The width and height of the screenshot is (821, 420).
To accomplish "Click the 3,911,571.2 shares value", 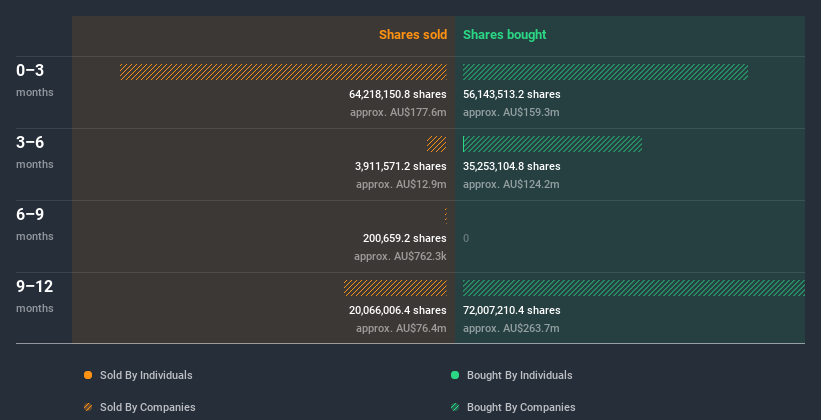I will coord(401,166).
